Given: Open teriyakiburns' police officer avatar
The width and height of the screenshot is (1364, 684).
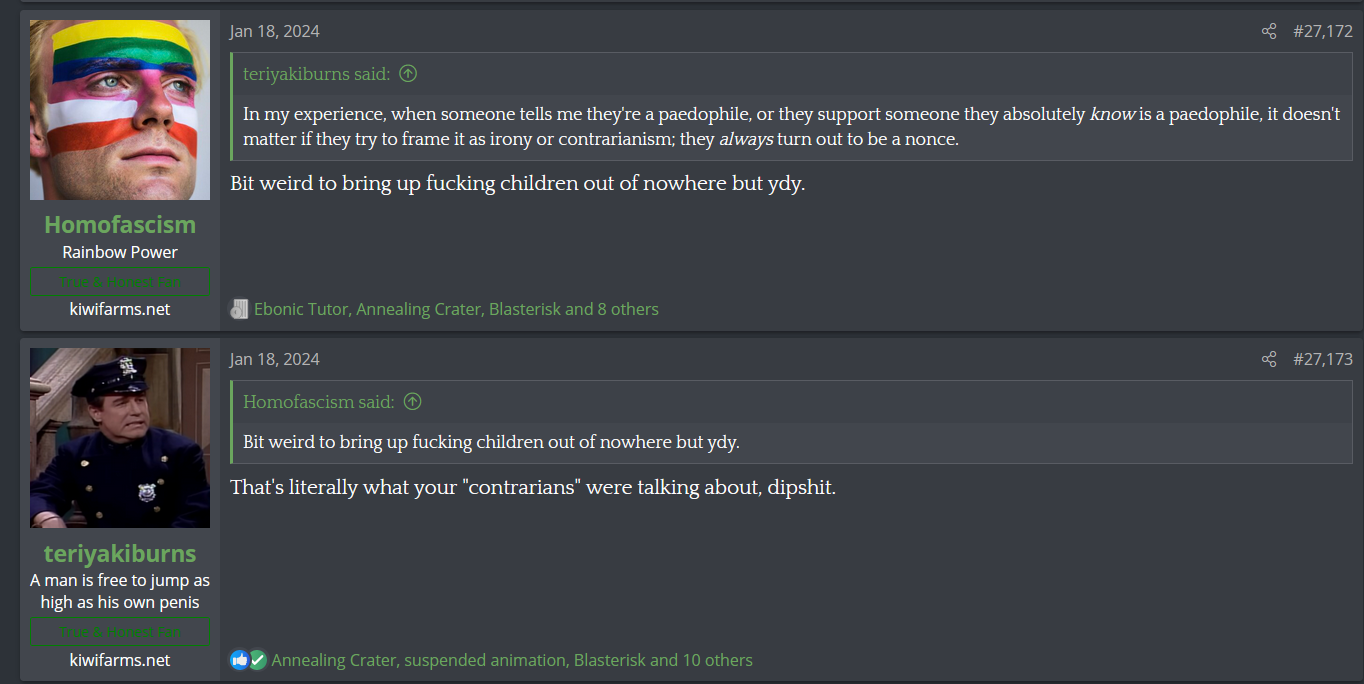Looking at the screenshot, I should point(120,438).
